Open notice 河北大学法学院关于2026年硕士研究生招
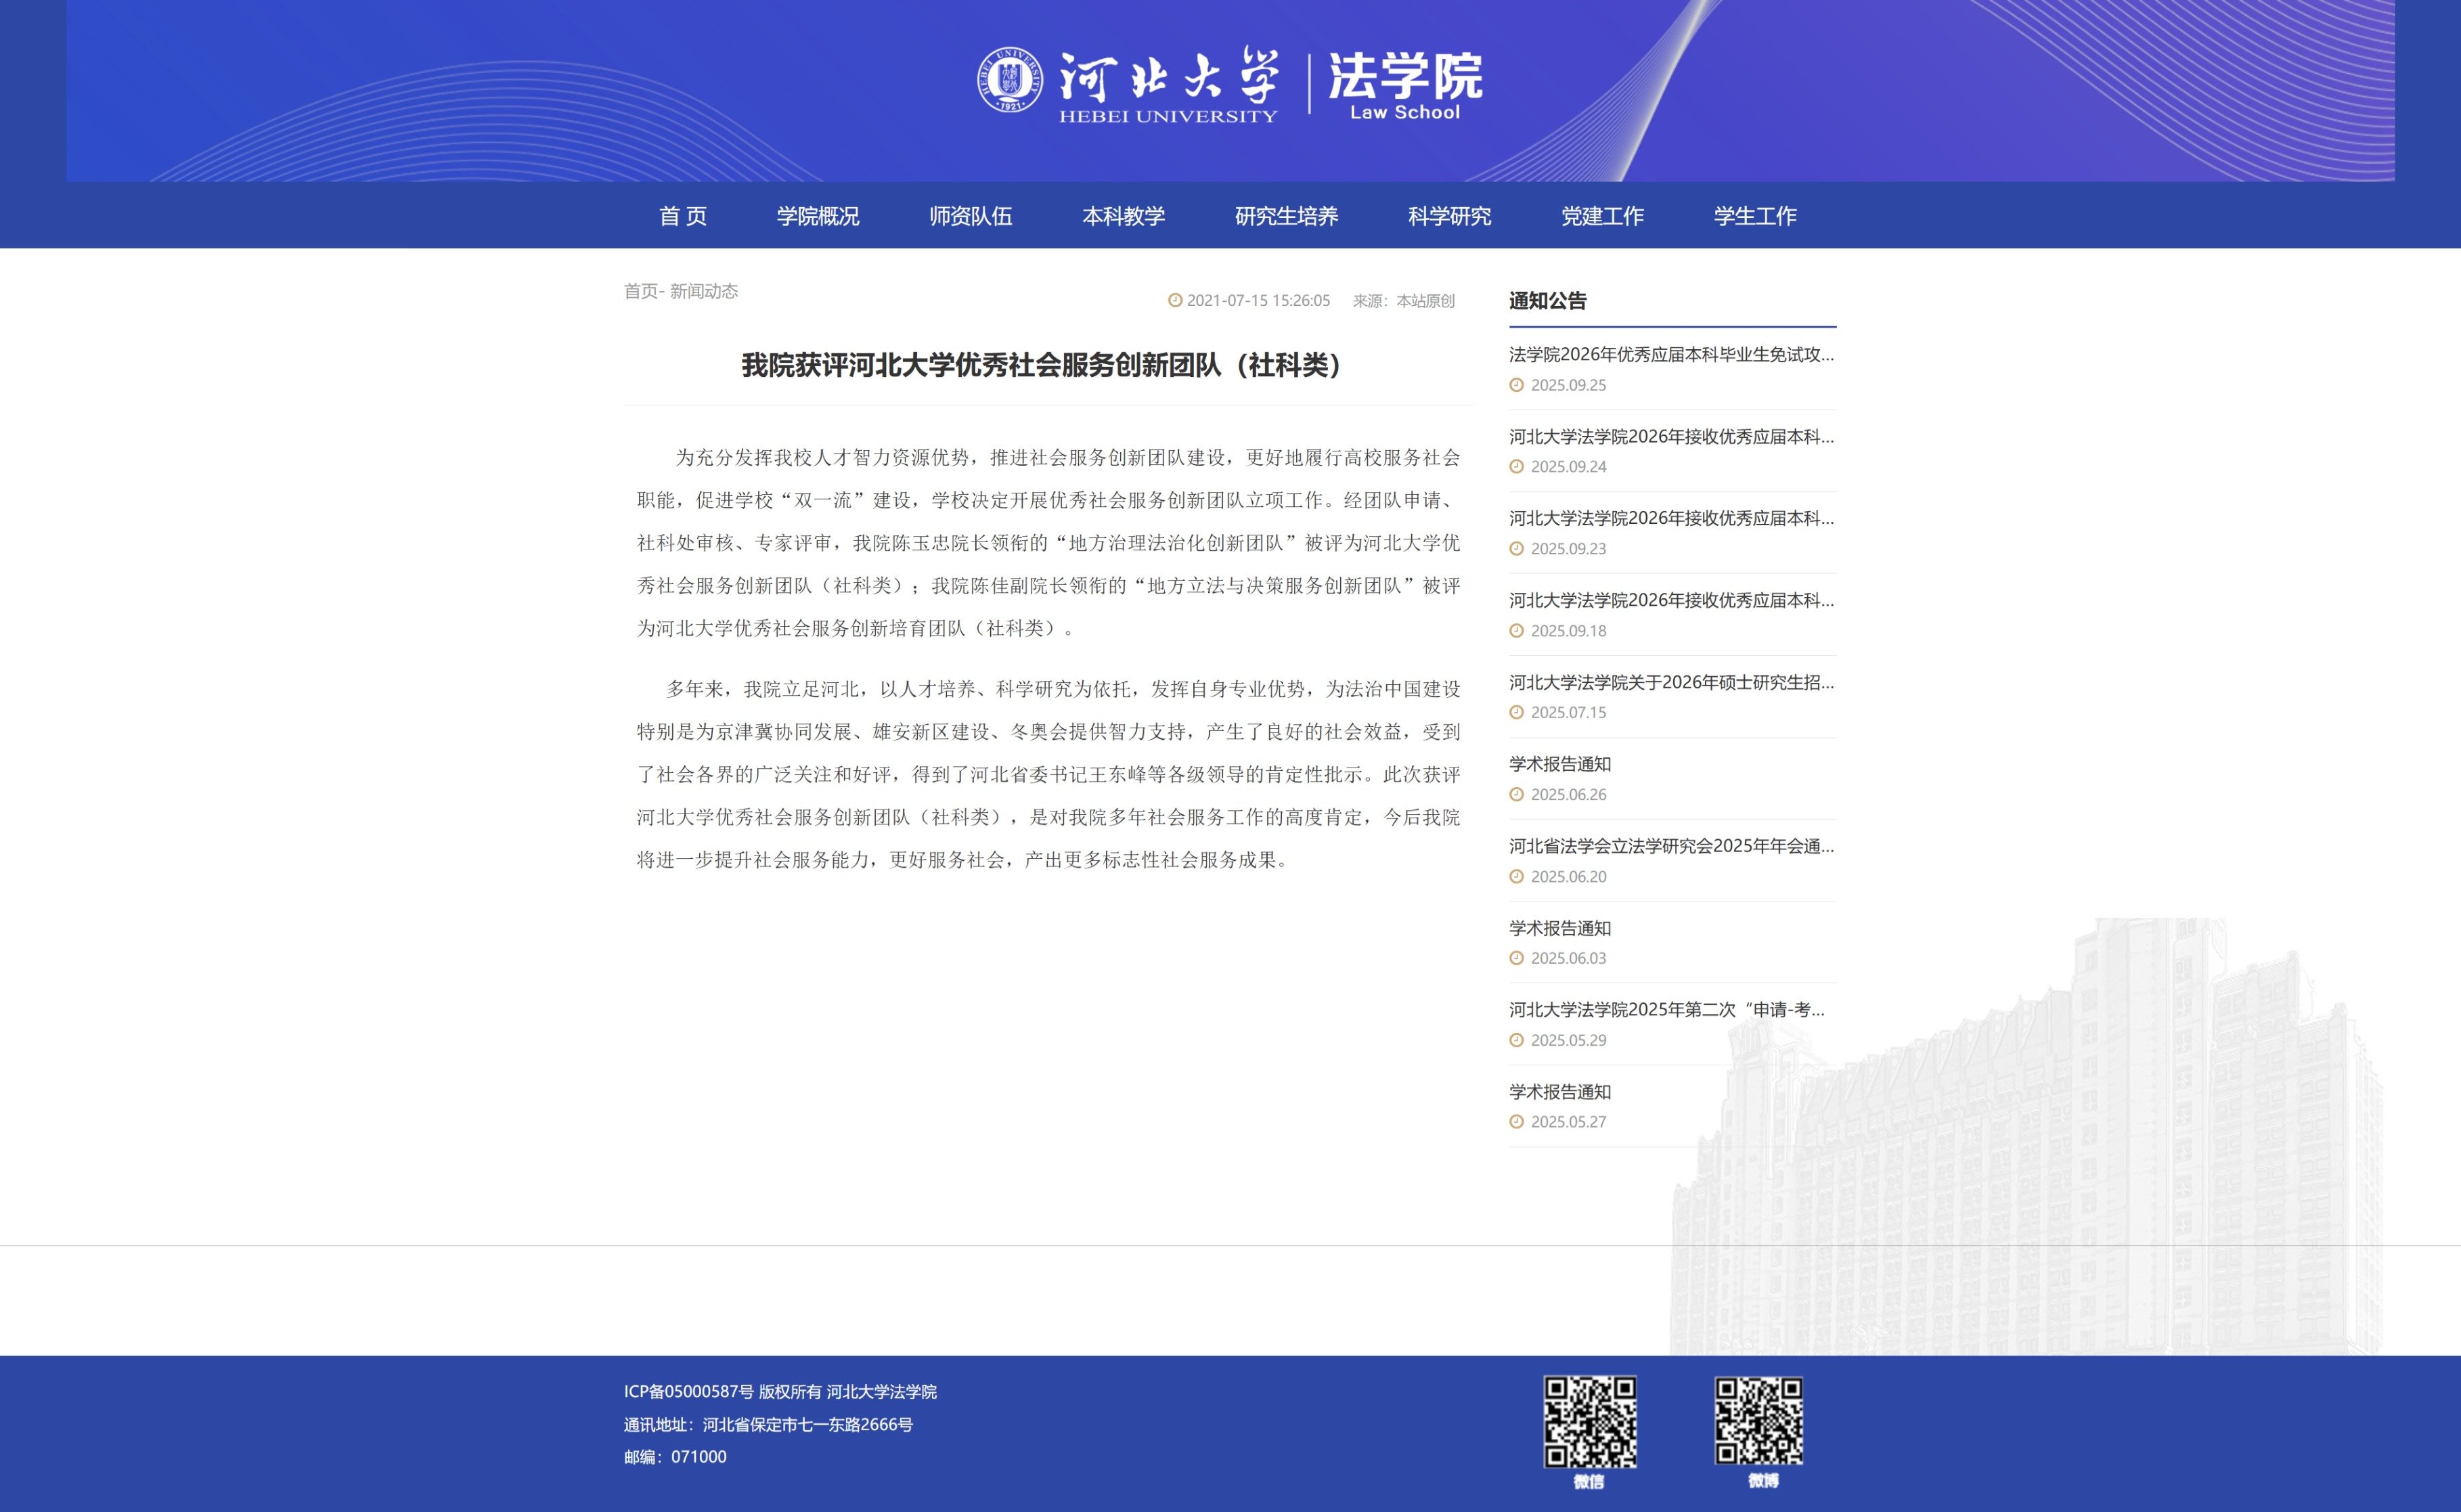2461x1512 pixels. [1671, 682]
